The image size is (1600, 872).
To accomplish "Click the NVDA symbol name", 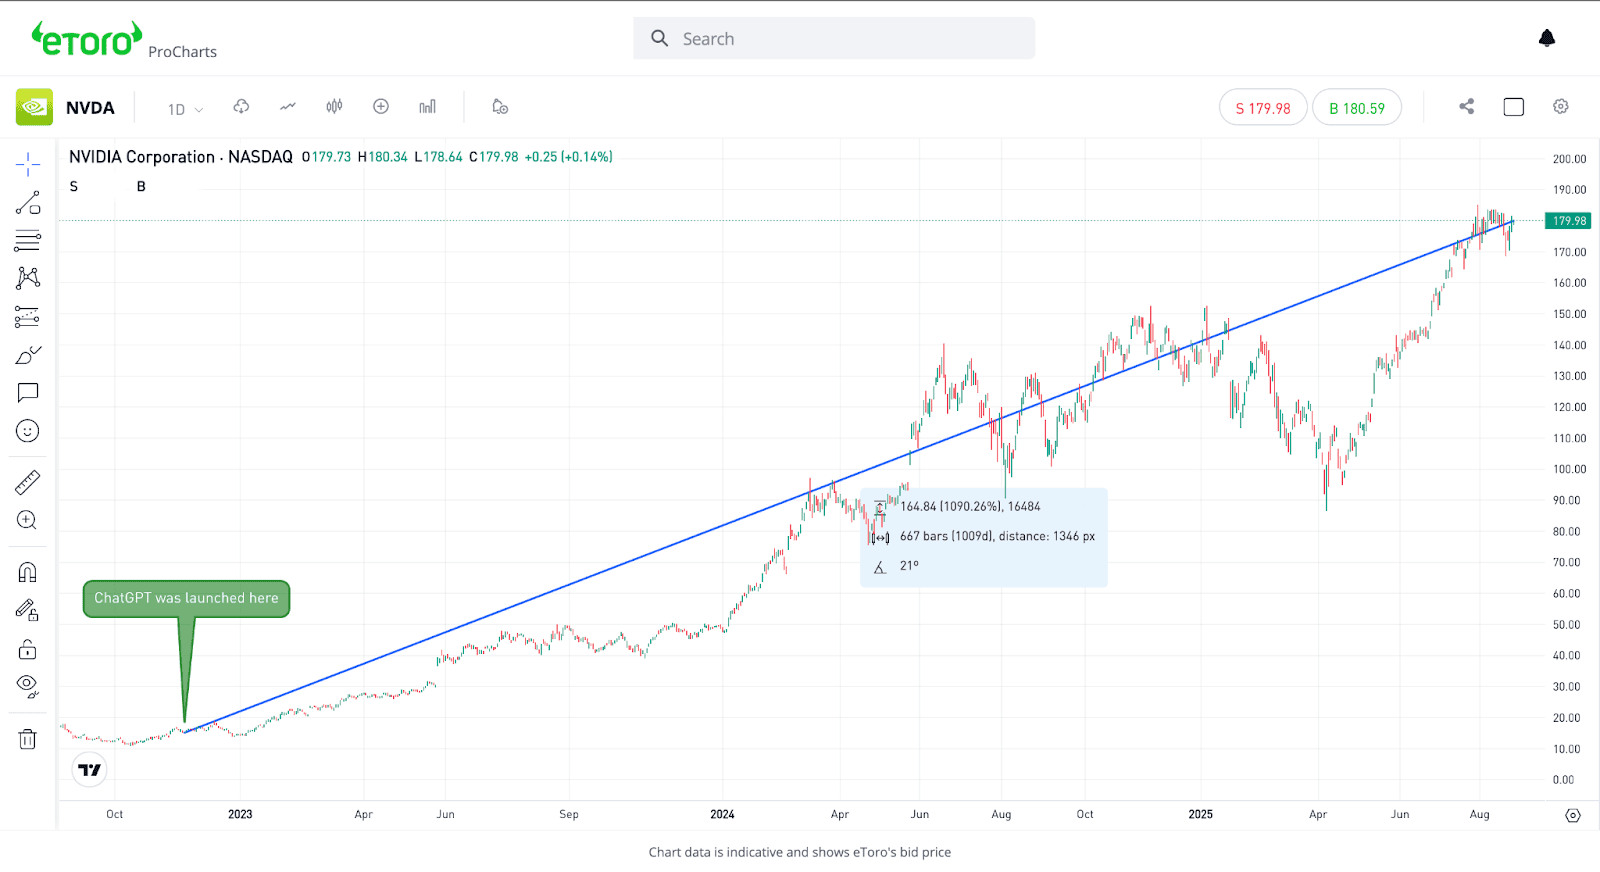I will click(x=90, y=108).
